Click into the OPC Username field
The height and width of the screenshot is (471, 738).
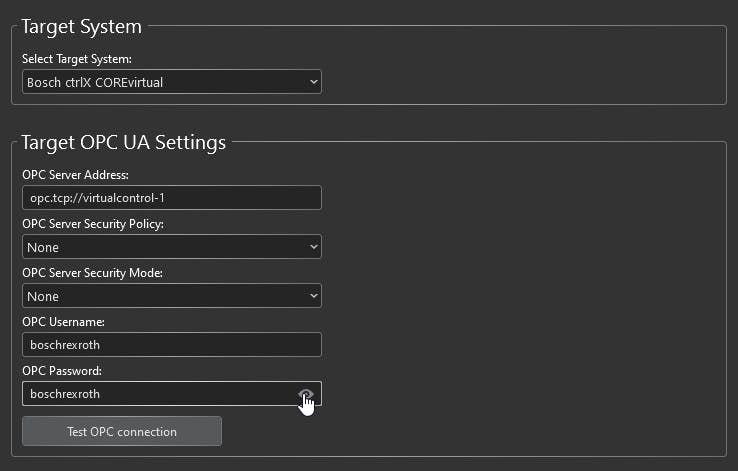(171, 345)
